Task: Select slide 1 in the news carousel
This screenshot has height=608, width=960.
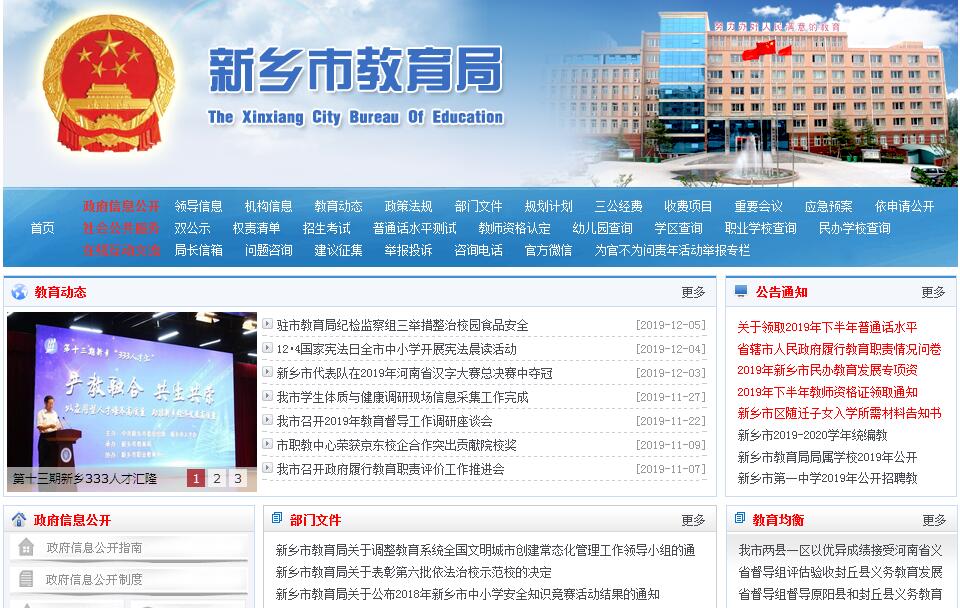Action: tap(196, 478)
